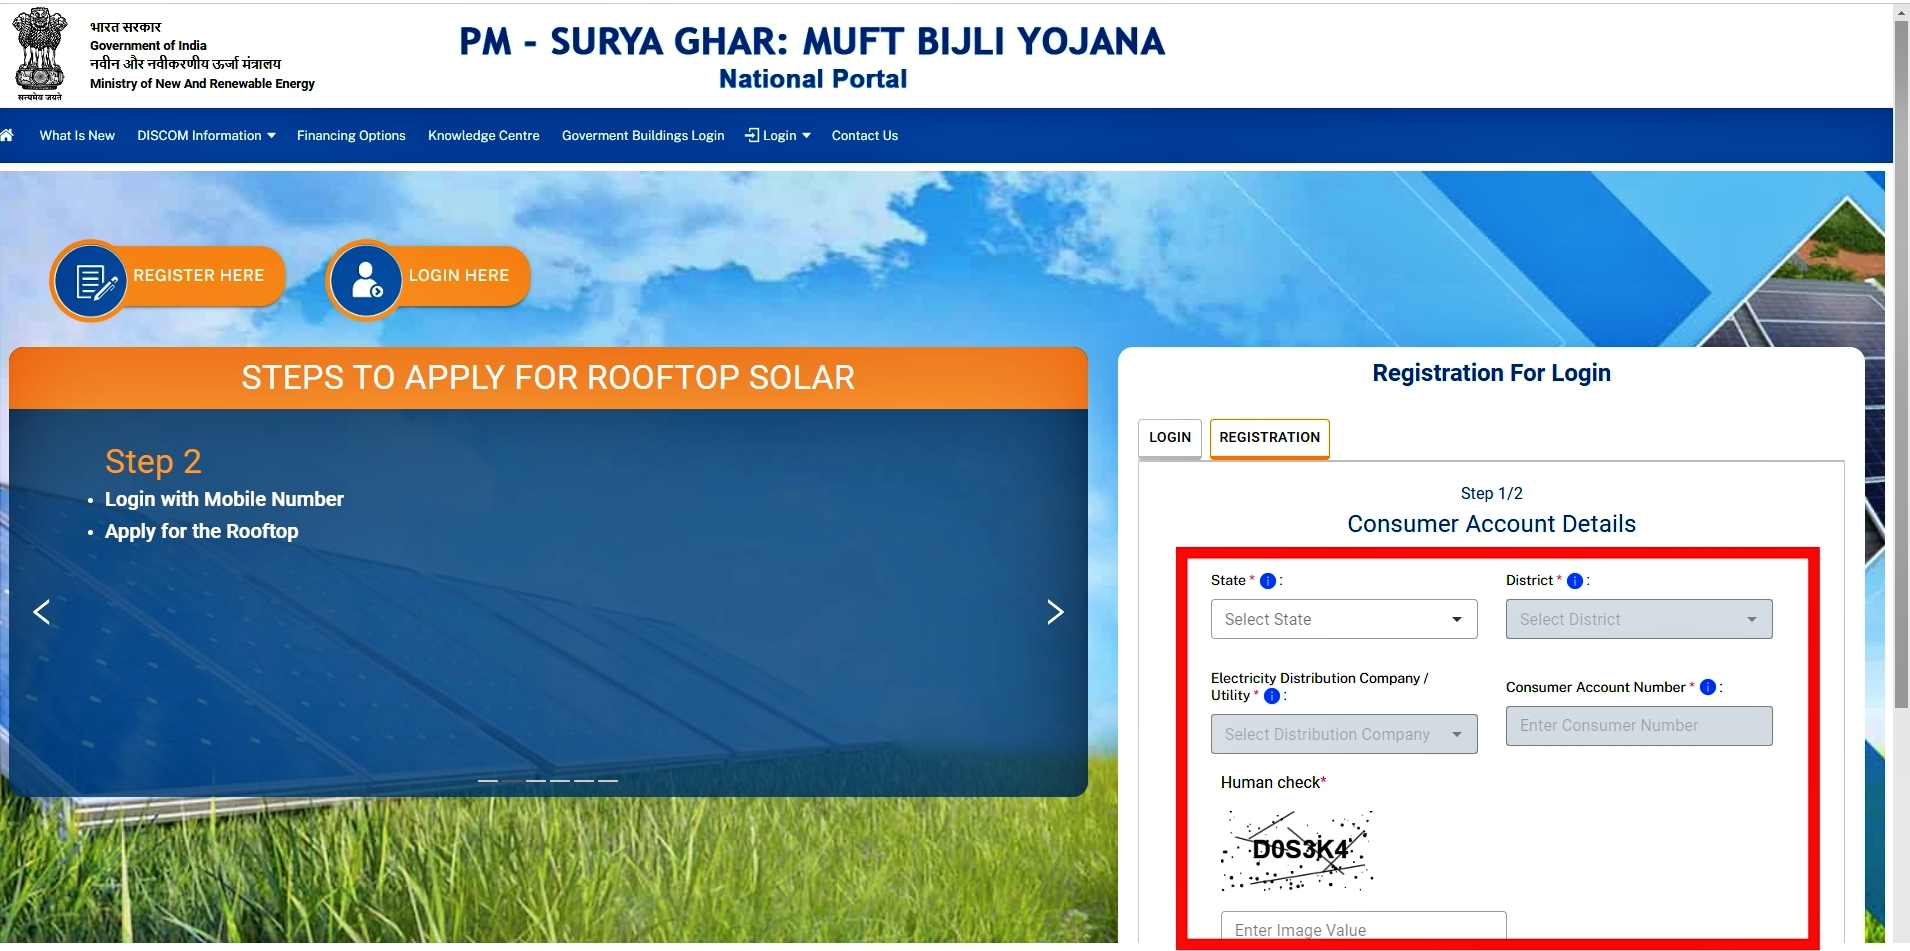Screen dimensions: 1910x951
Task: Select the last carousel slide indicator
Action: coord(608,780)
